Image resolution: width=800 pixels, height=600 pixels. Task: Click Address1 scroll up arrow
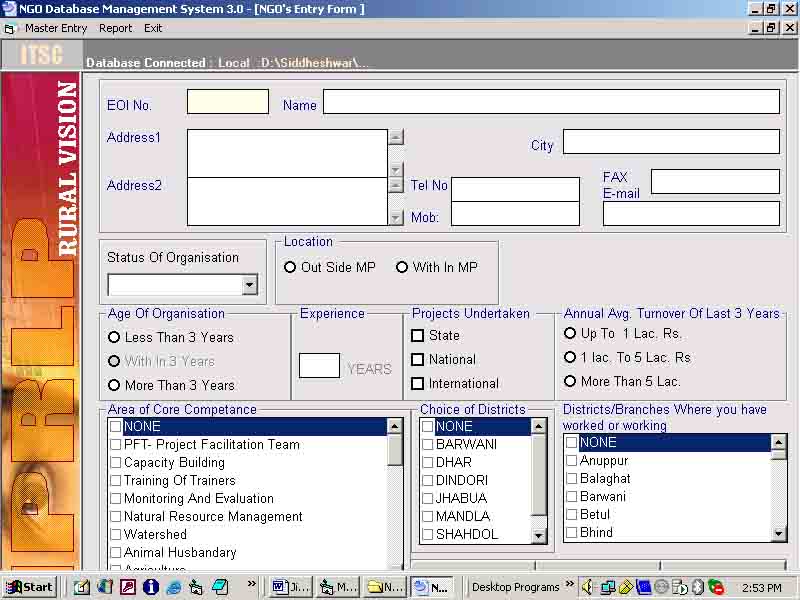(x=396, y=137)
